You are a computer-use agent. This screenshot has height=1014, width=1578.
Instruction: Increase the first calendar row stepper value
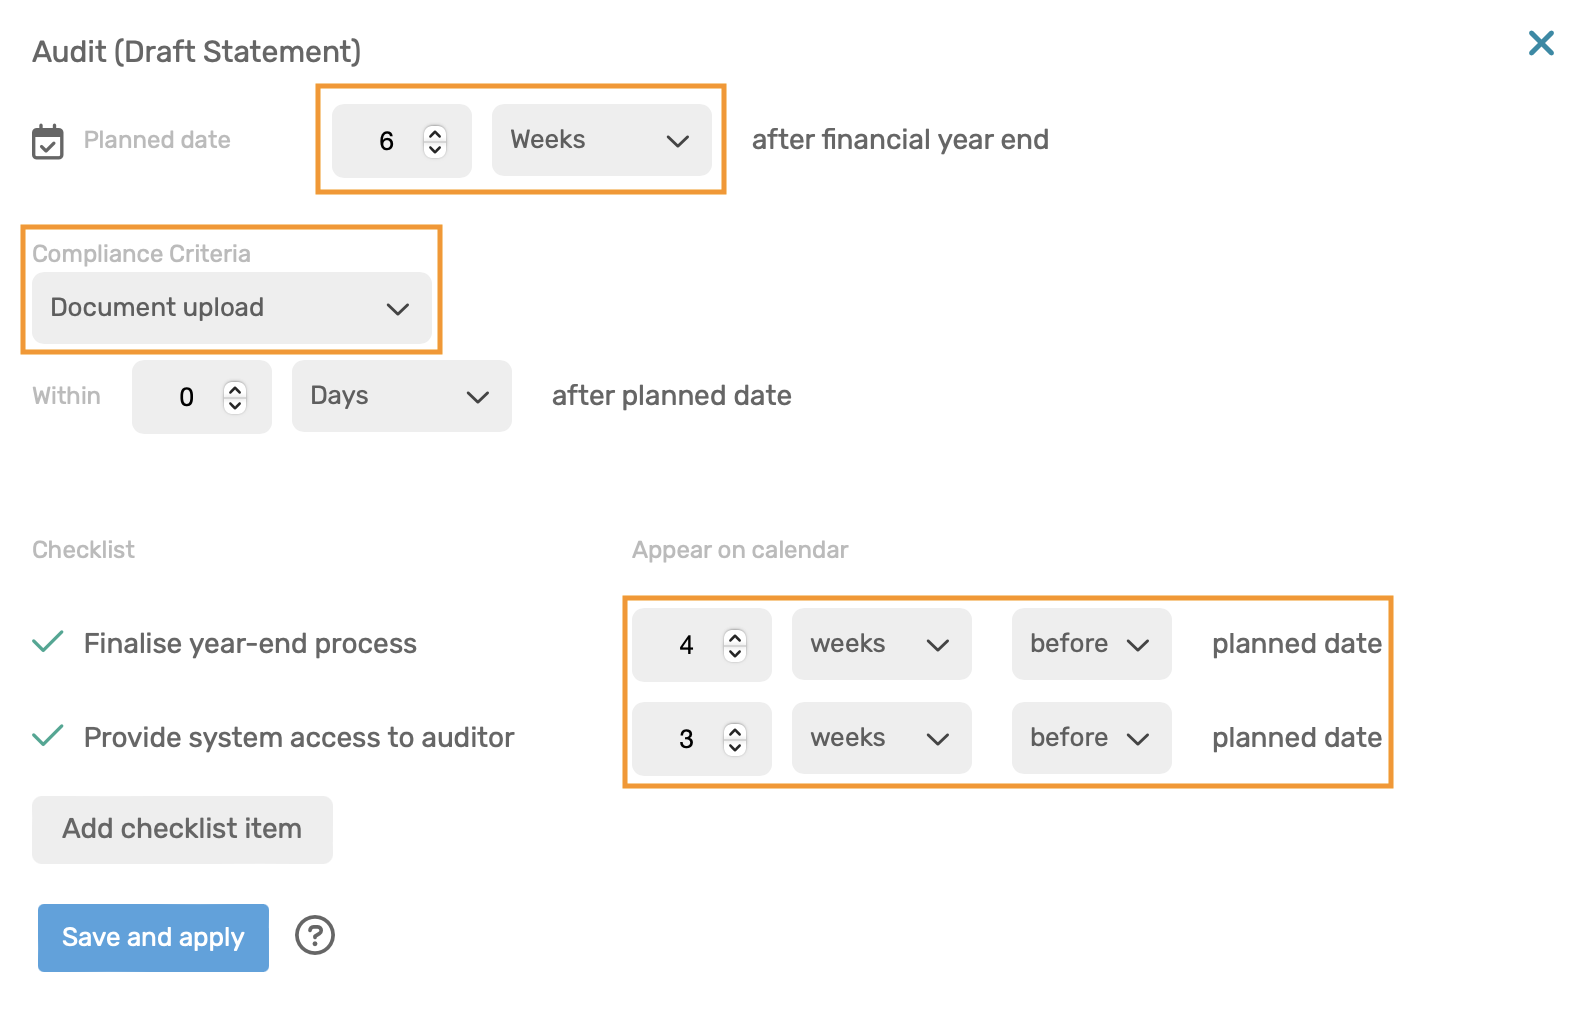tap(735, 637)
